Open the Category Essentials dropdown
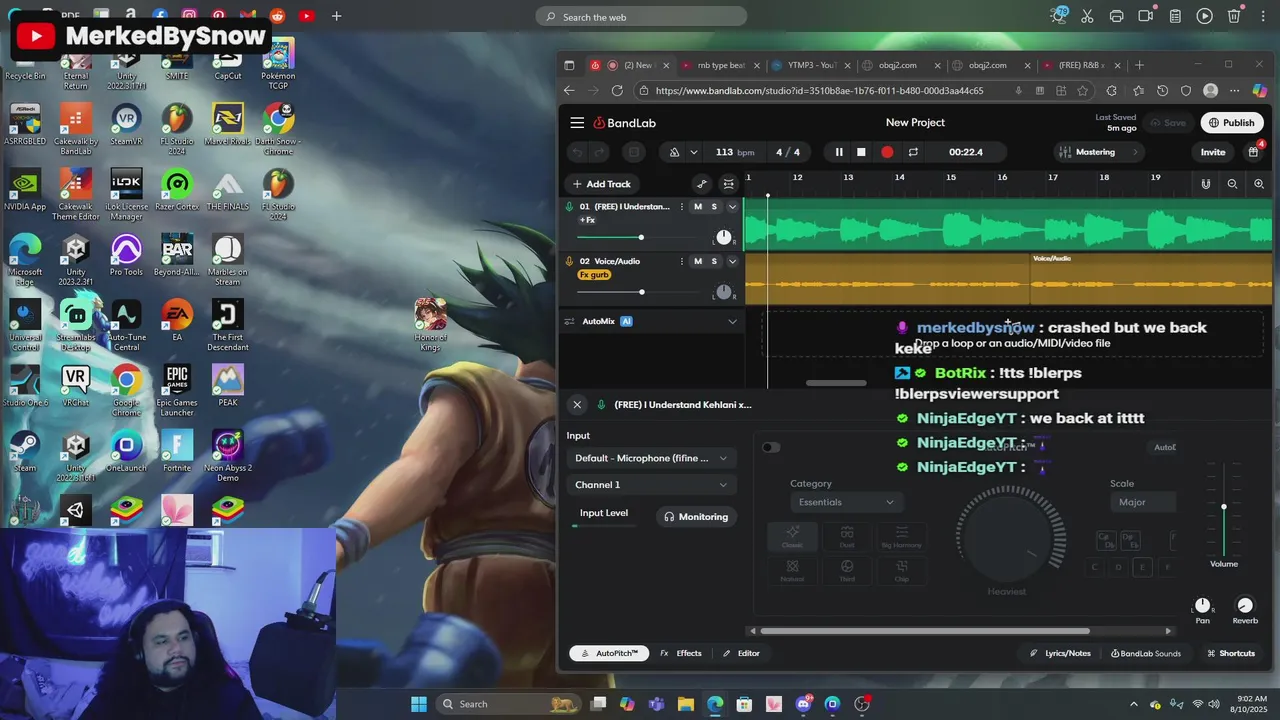Image resolution: width=1280 pixels, height=720 pixels. click(846, 502)
